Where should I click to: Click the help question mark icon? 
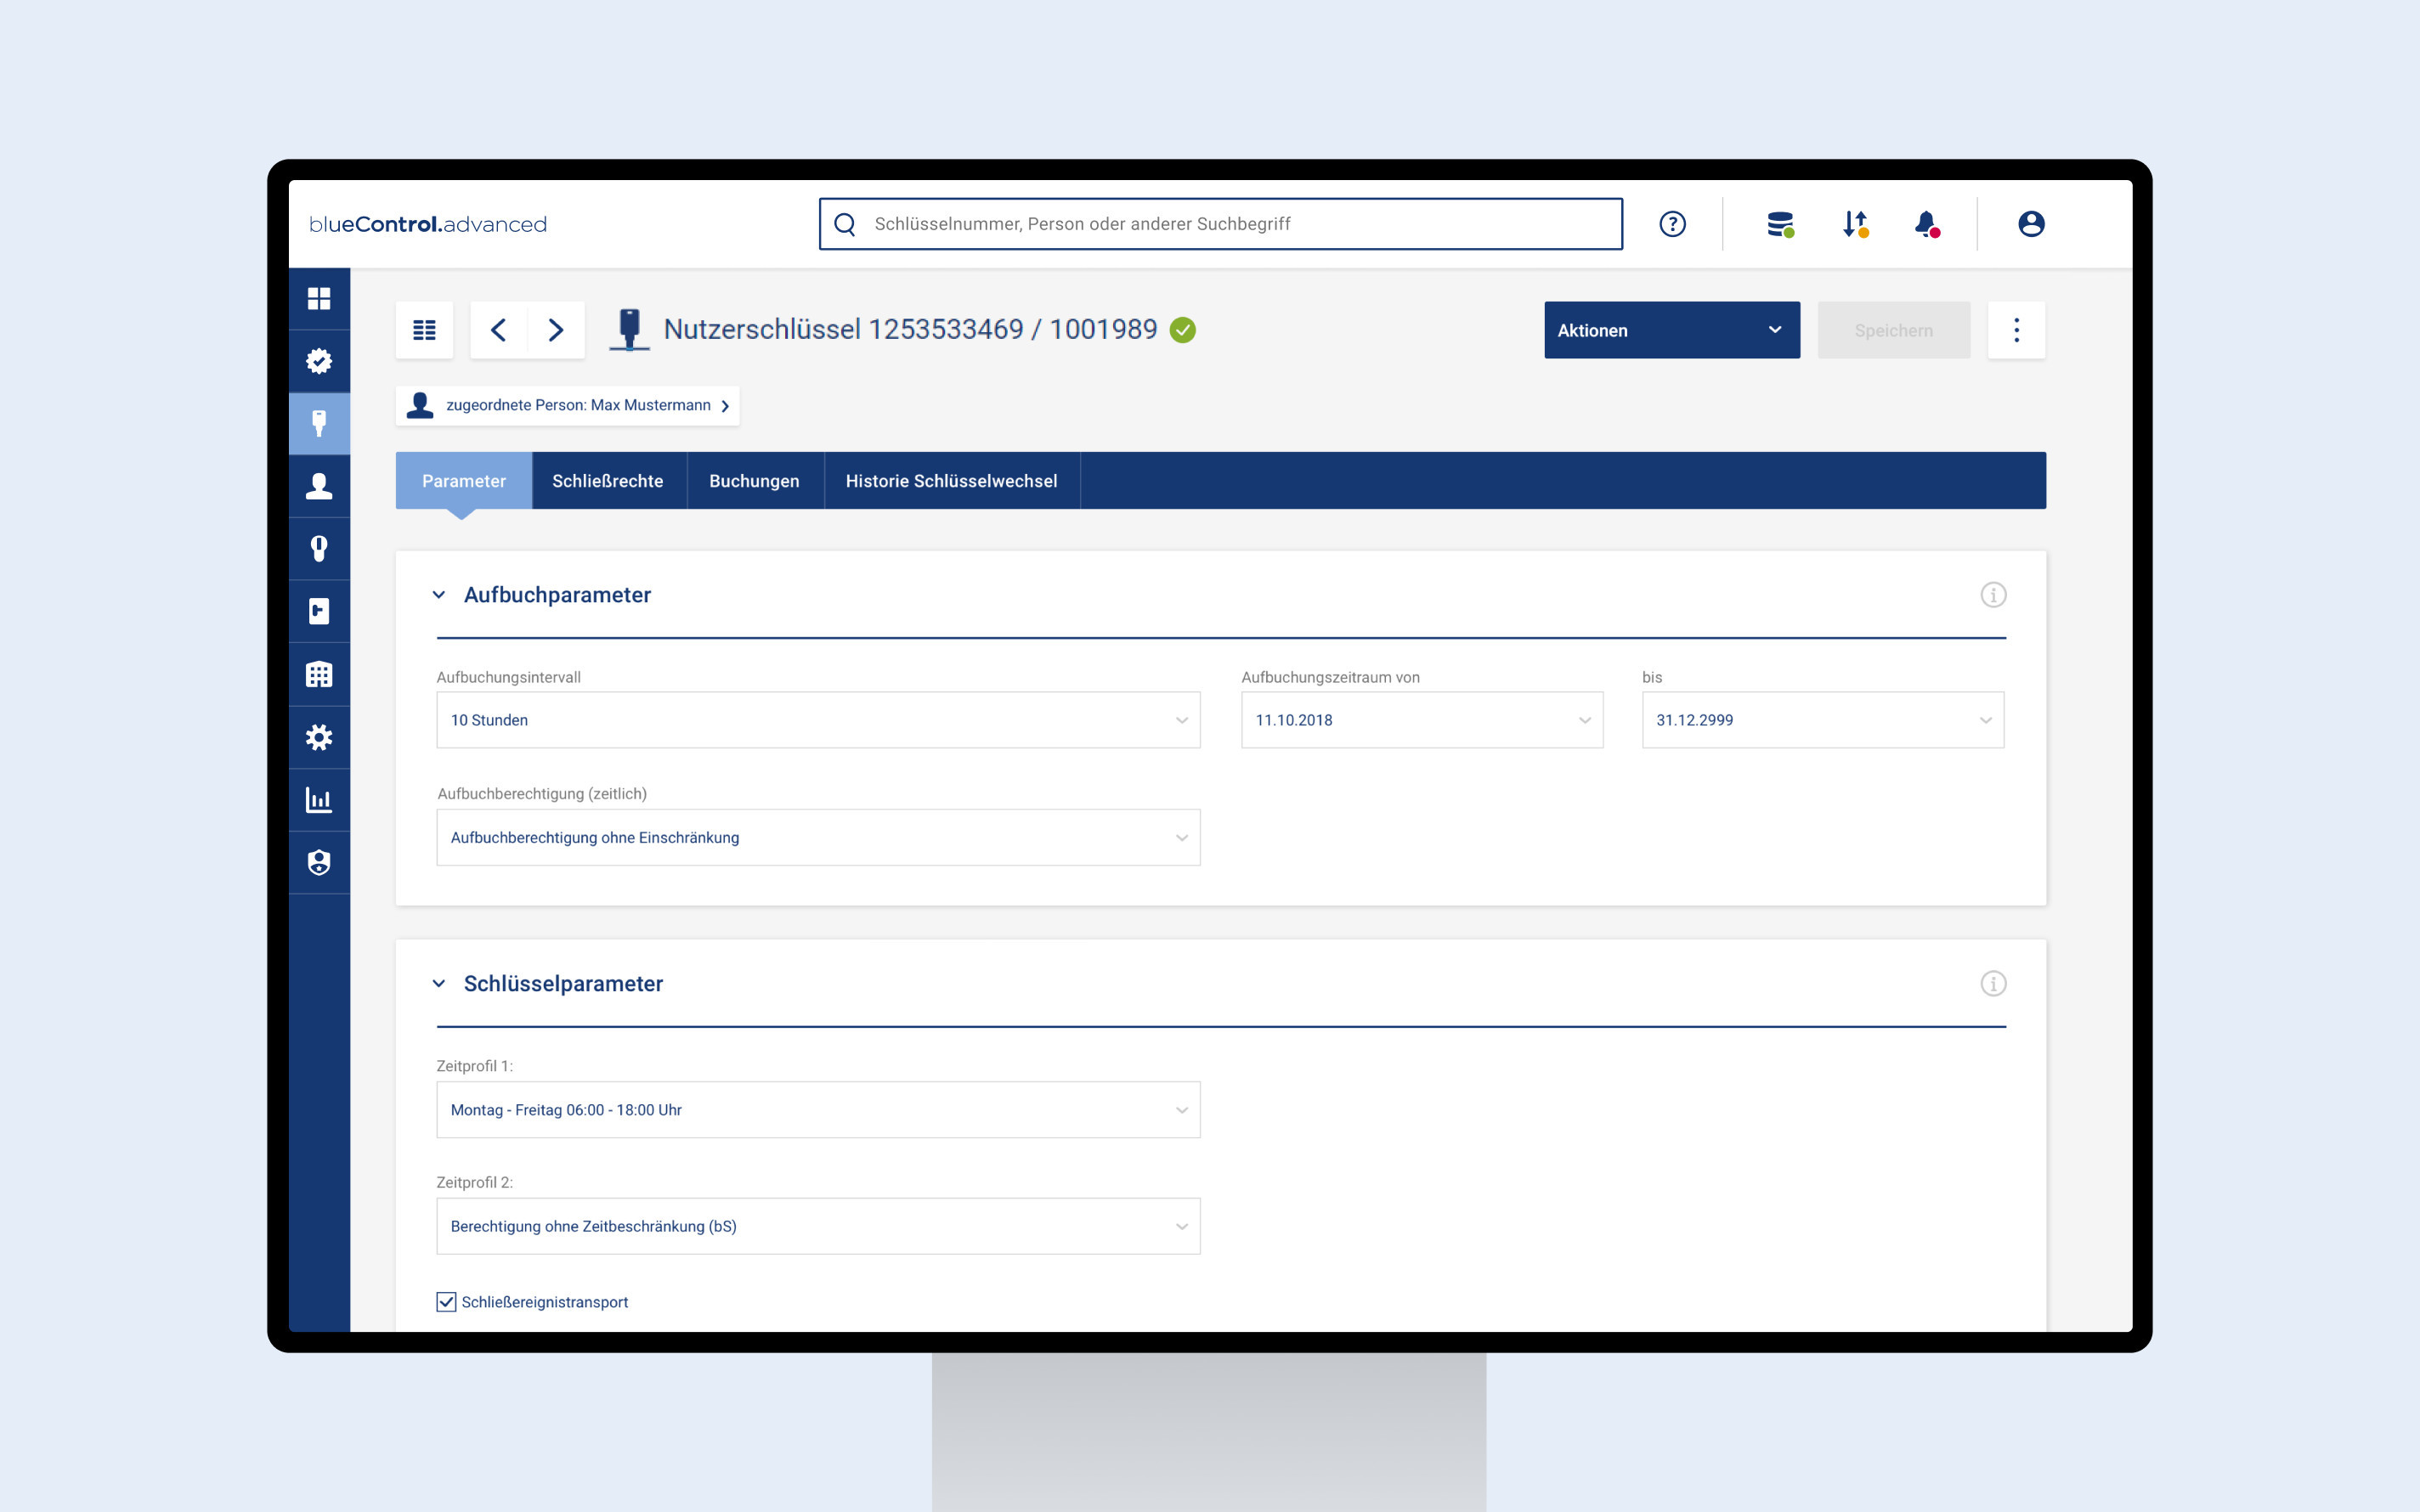(1672, 224)
